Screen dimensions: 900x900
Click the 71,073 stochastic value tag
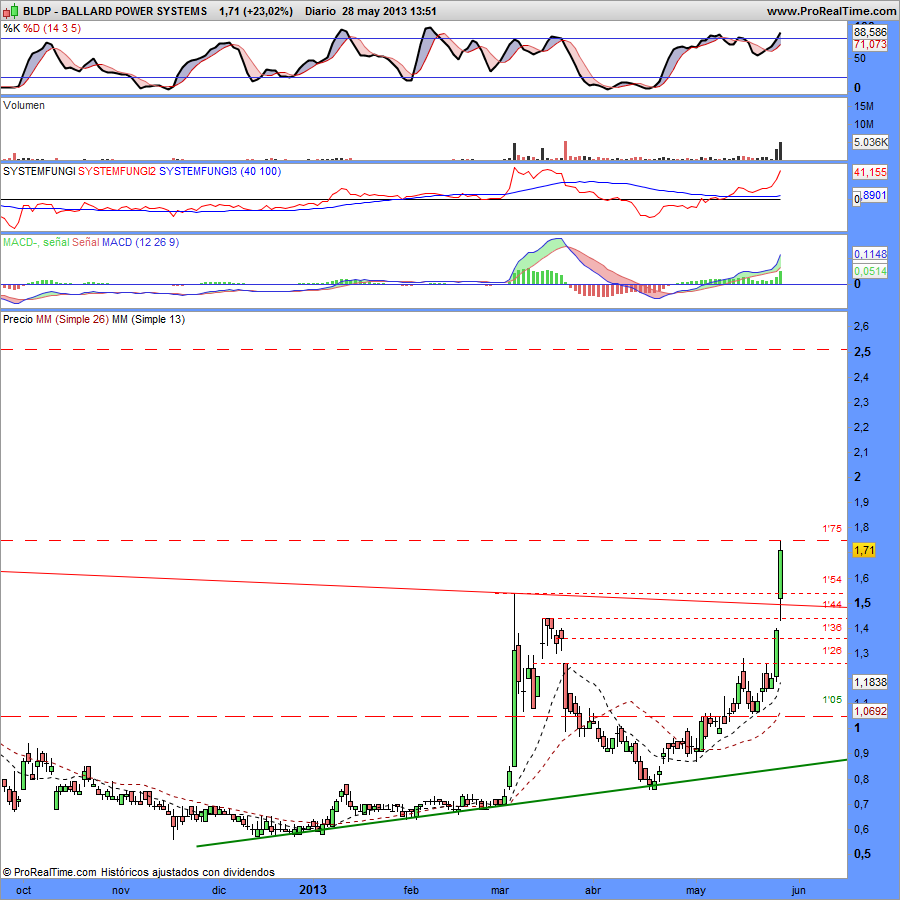pyautogui.click(x=870, y=44)
